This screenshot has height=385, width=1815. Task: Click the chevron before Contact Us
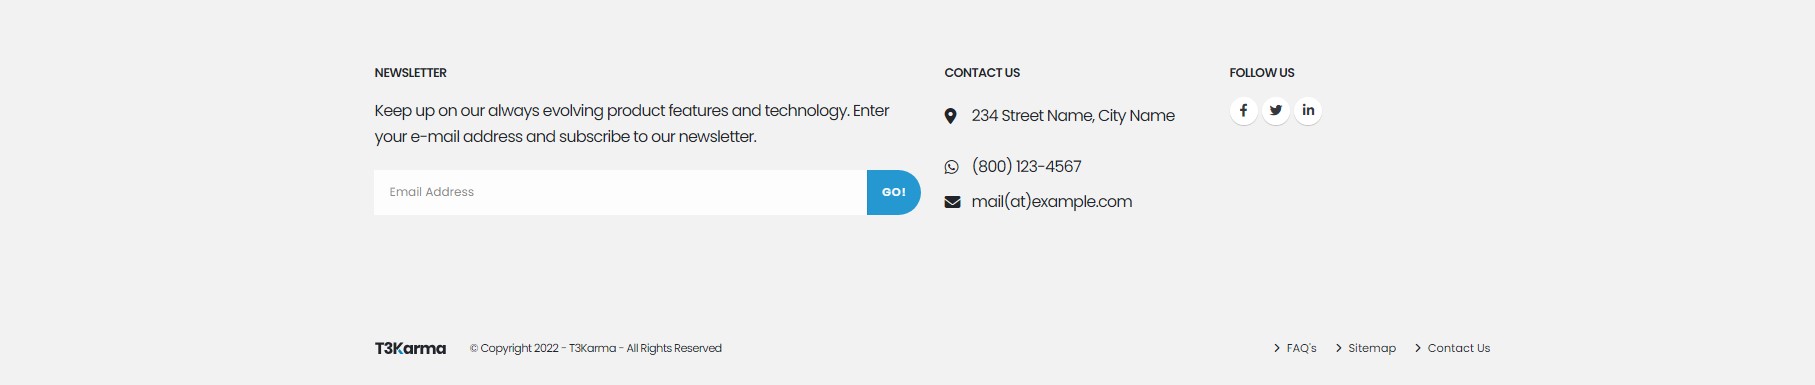1418,348
